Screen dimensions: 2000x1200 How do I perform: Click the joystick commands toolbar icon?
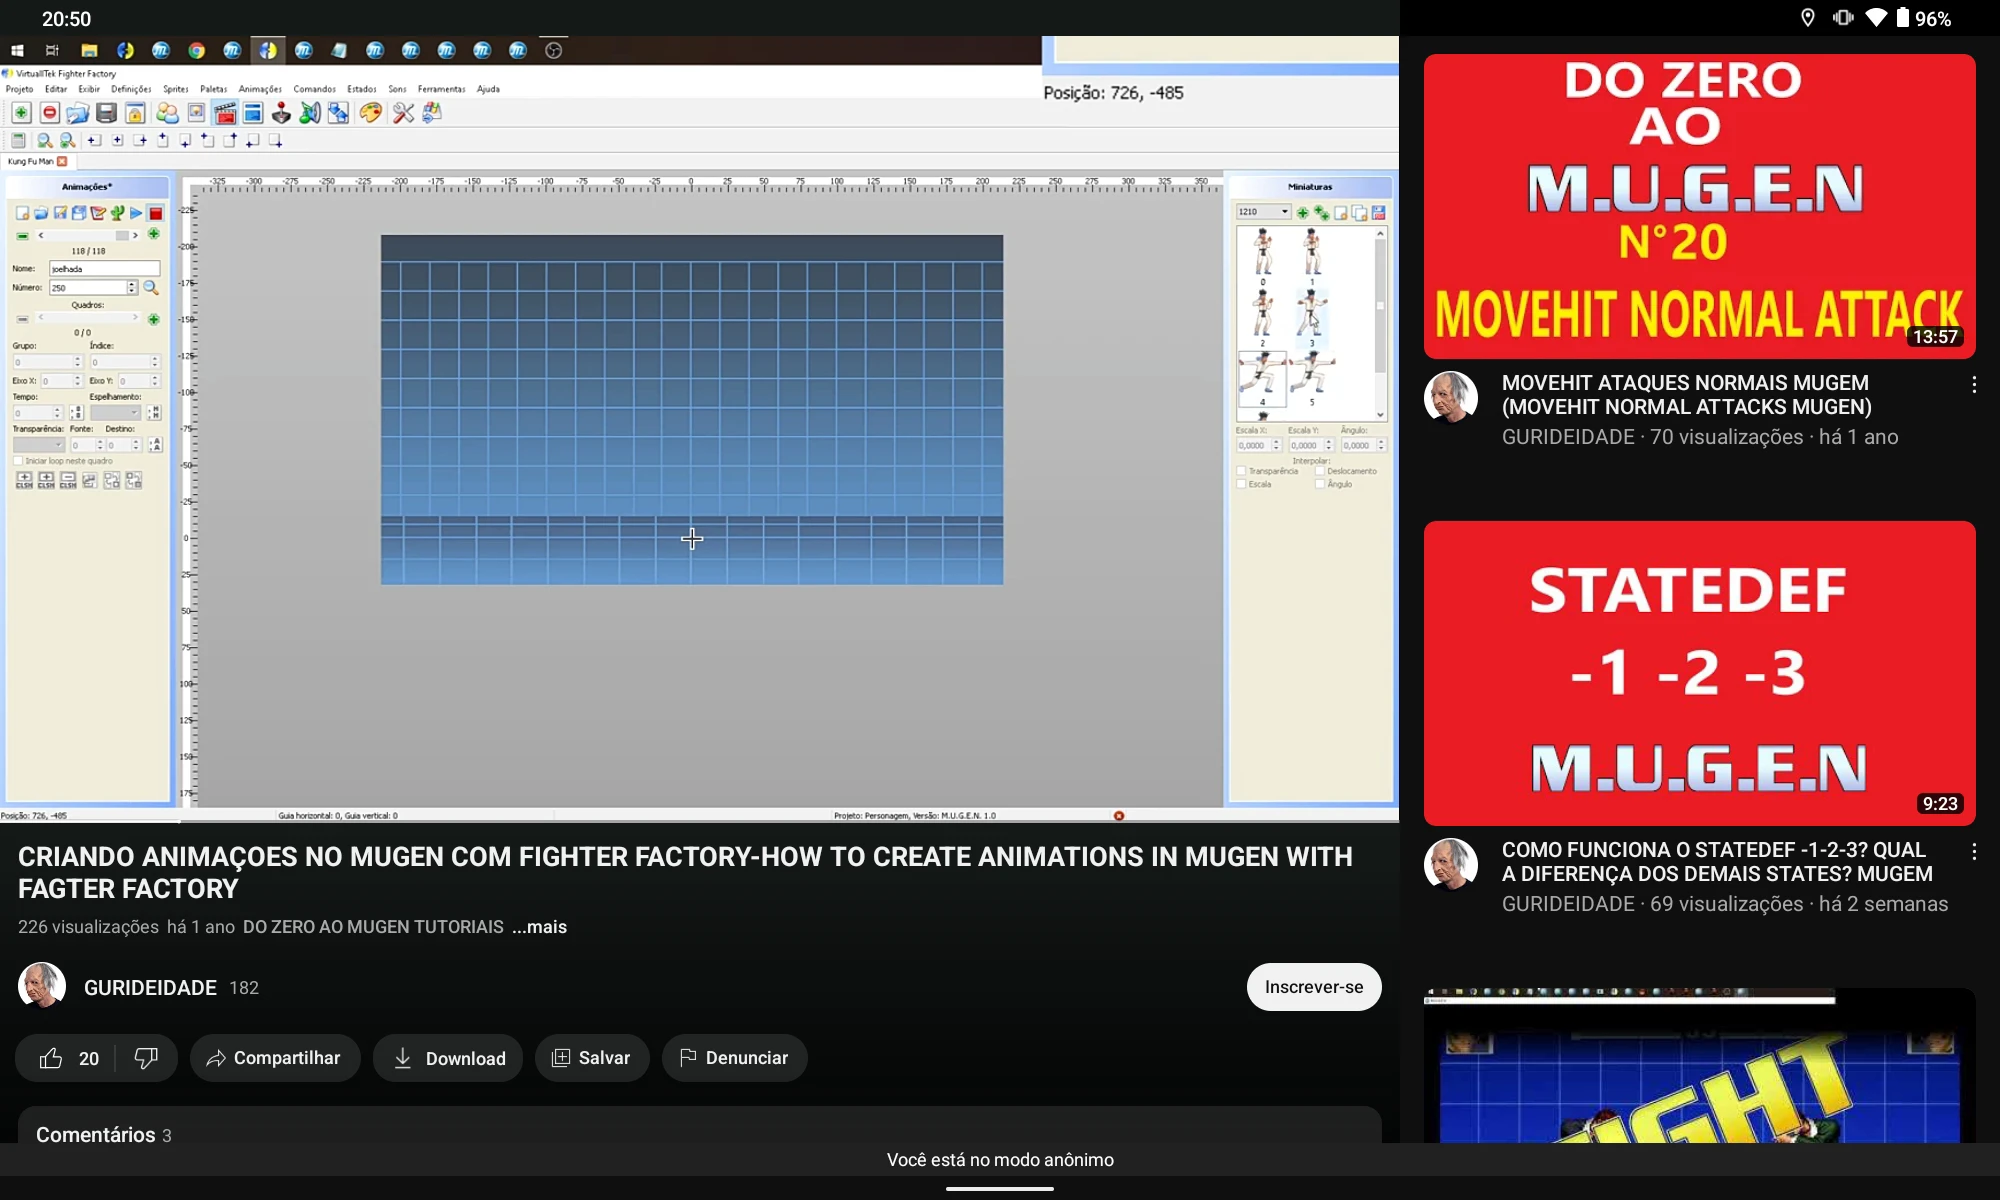[x=281, y=113]
